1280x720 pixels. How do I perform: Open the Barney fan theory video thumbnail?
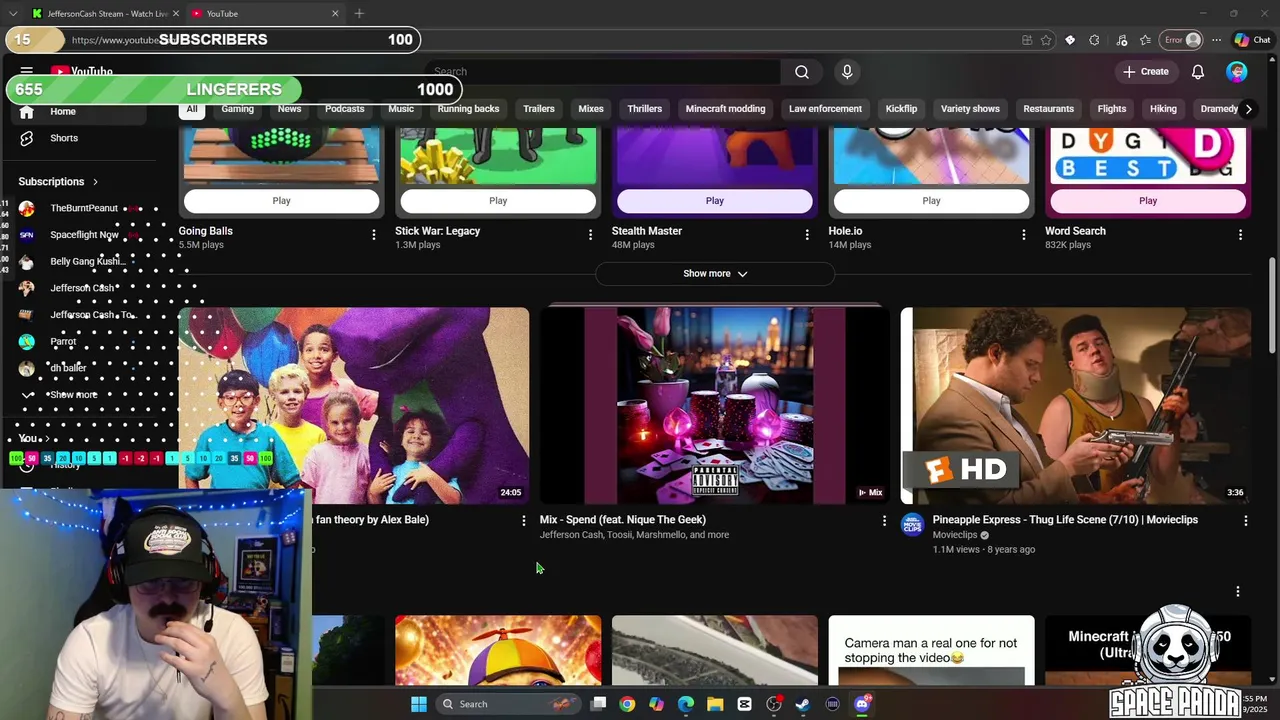pos(354,406)
